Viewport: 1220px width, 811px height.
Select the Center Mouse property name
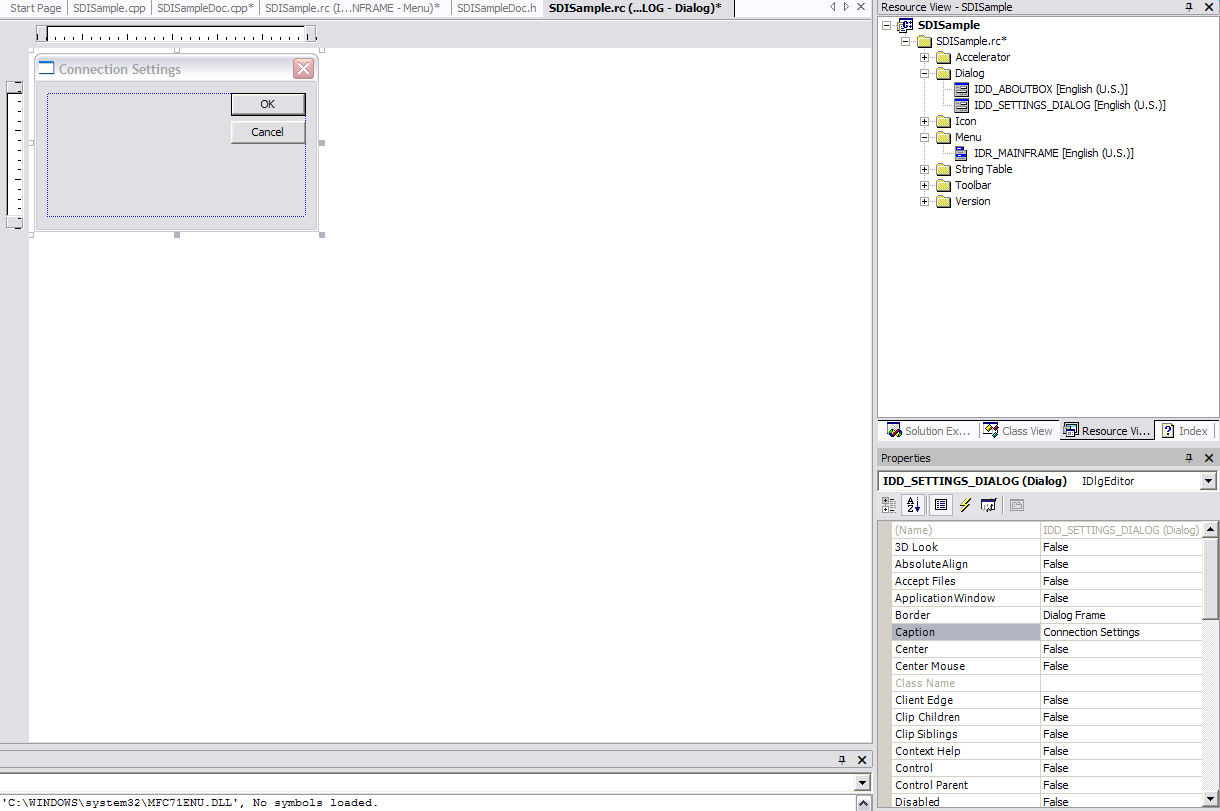coord(966,666)
